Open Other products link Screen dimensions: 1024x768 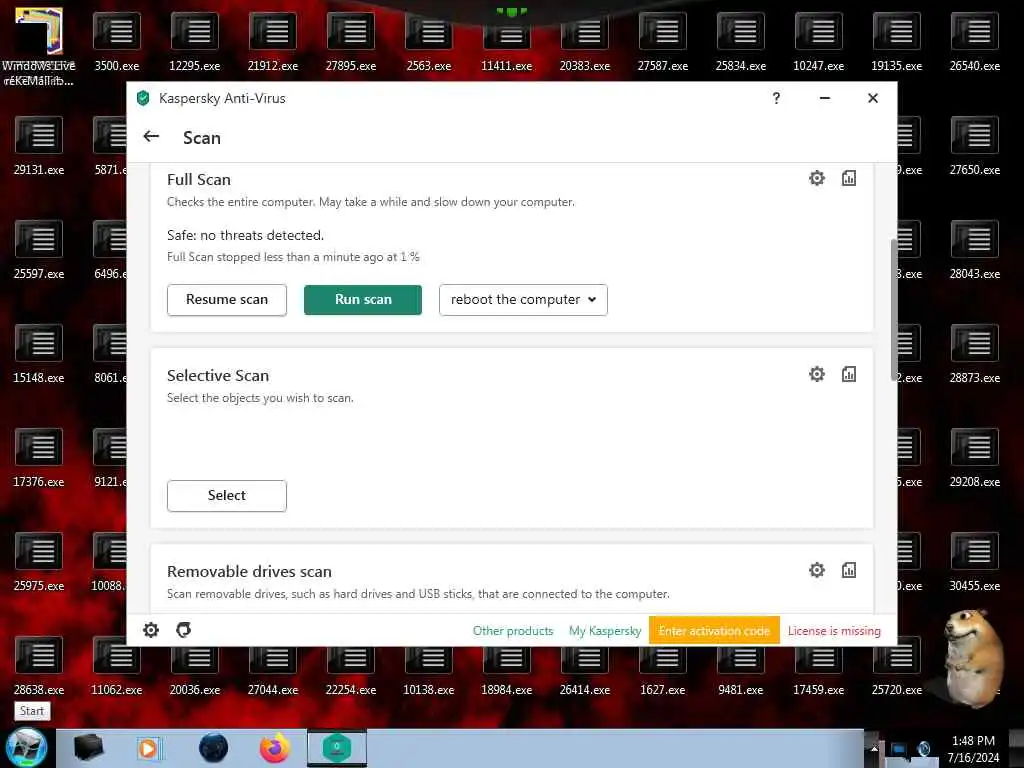pos(513,631)
